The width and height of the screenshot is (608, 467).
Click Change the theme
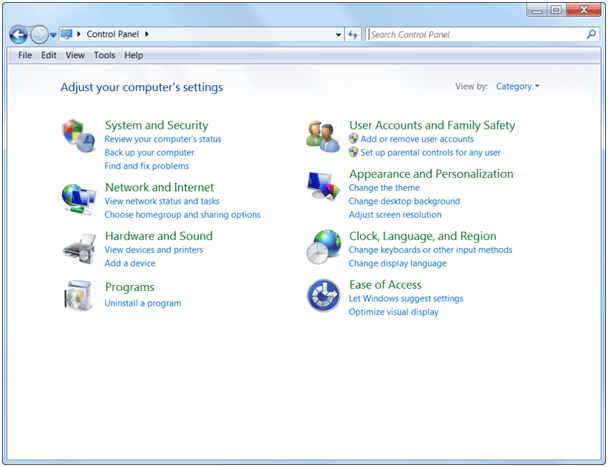click(x=384, y=188)
